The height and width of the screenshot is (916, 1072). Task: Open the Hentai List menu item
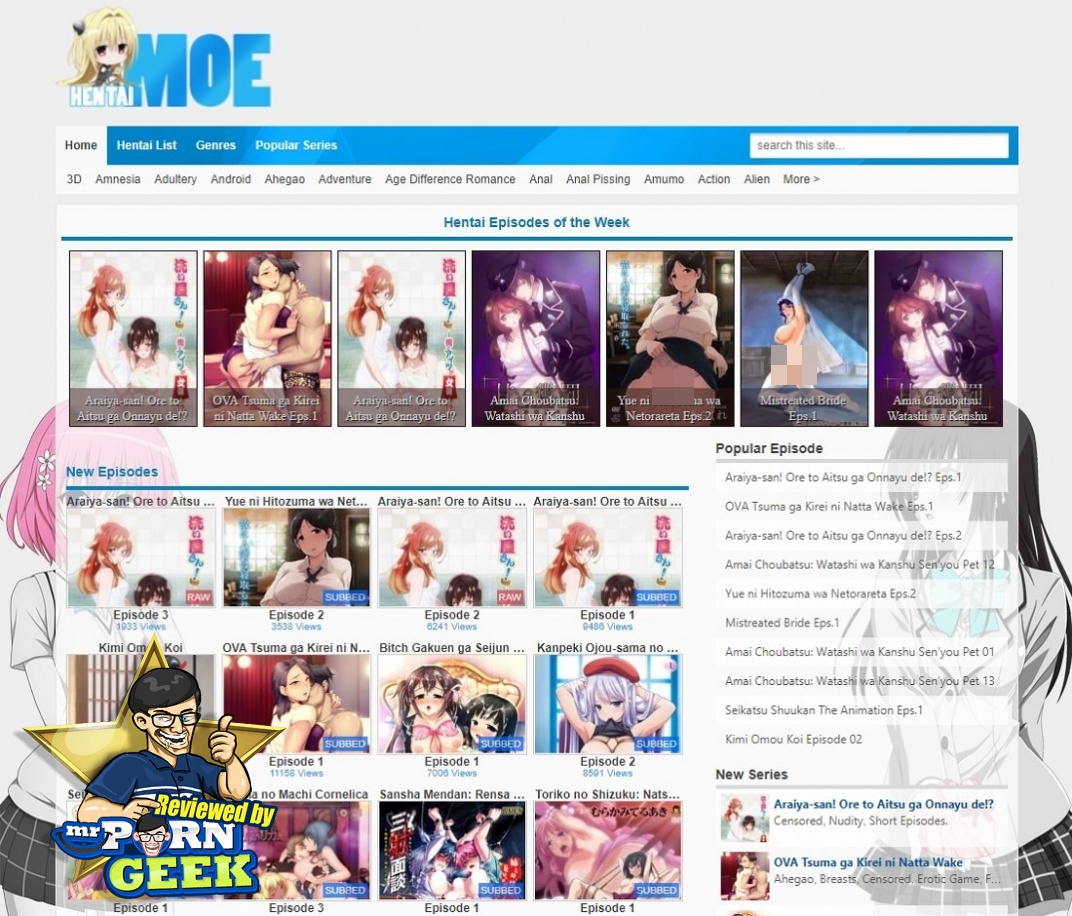point(146,145)
